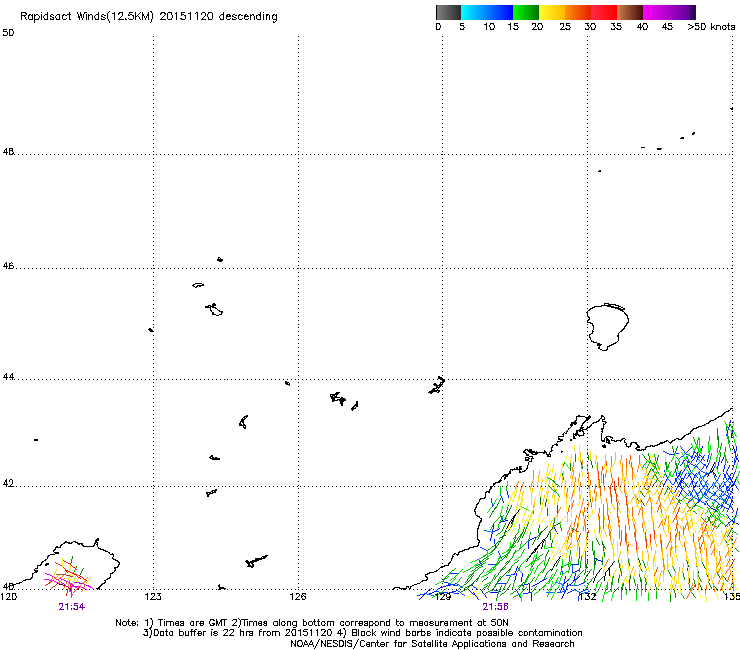This screenshot has height=650, width=740.
Task: Click the blue wind barbs patch near 135
Action: coord(703,481)
